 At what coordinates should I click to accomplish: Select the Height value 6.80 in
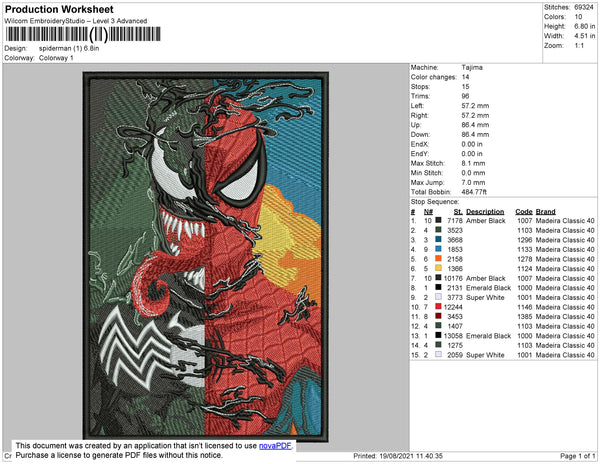(584, 26)
